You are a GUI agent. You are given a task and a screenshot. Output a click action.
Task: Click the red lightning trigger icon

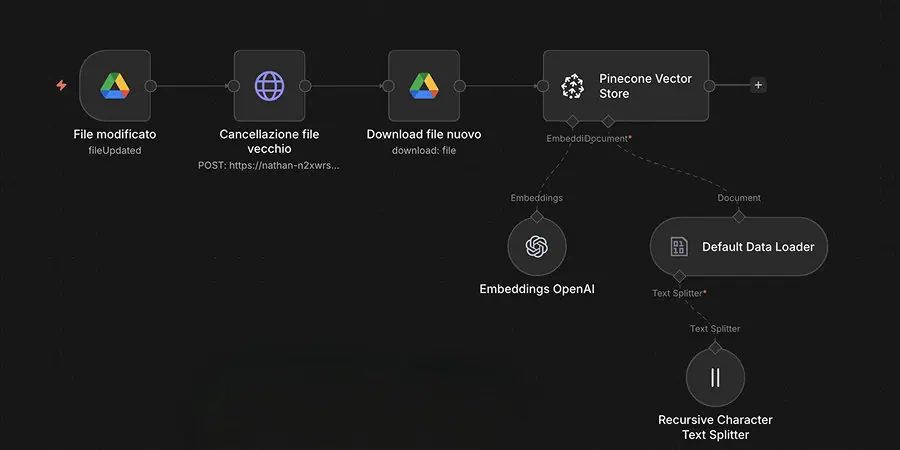[61, 86]
